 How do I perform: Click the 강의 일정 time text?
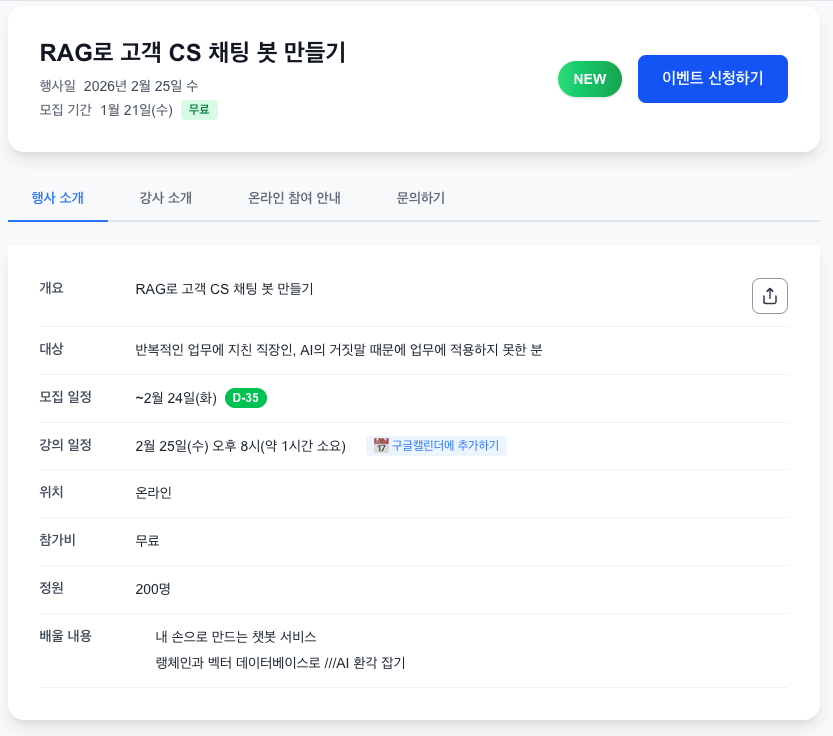tap(240, 446)
